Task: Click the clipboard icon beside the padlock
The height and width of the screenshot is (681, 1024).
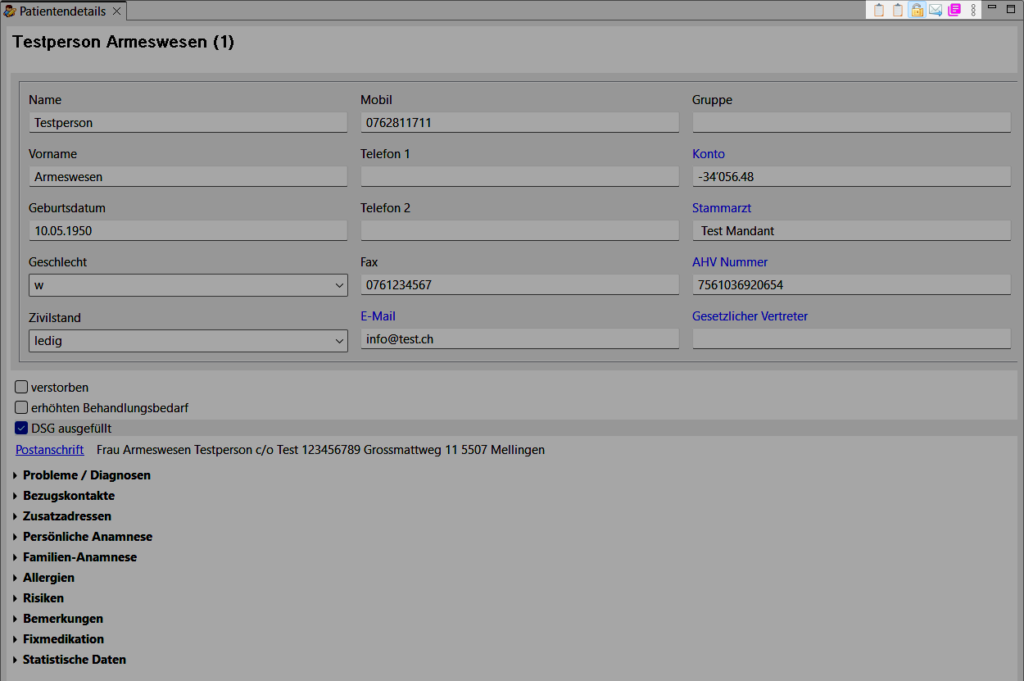Action: (898, 10)
